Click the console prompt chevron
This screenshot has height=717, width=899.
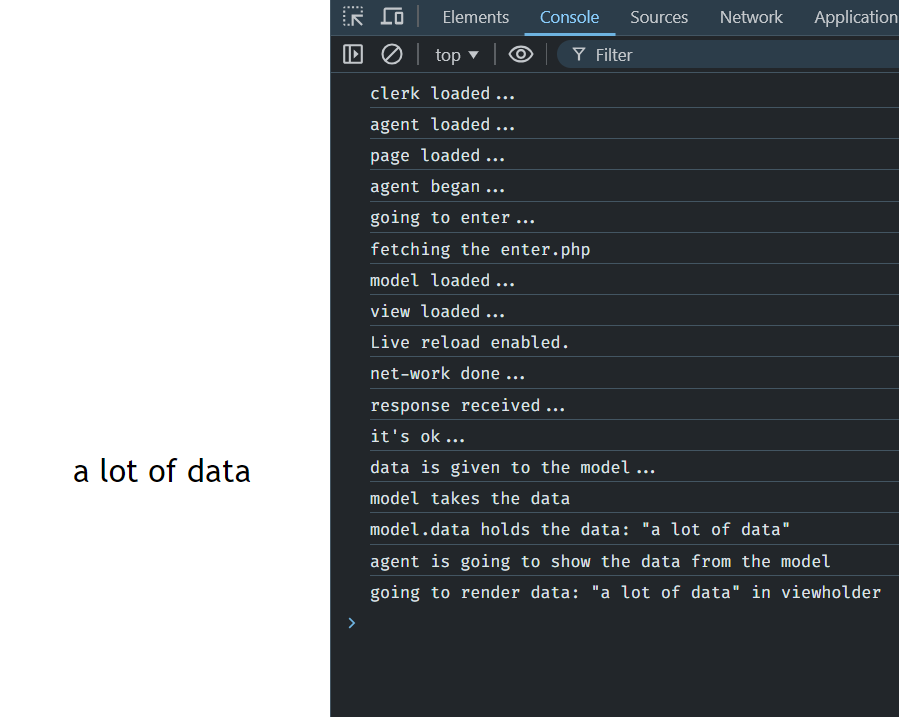[x=351, y=623]
